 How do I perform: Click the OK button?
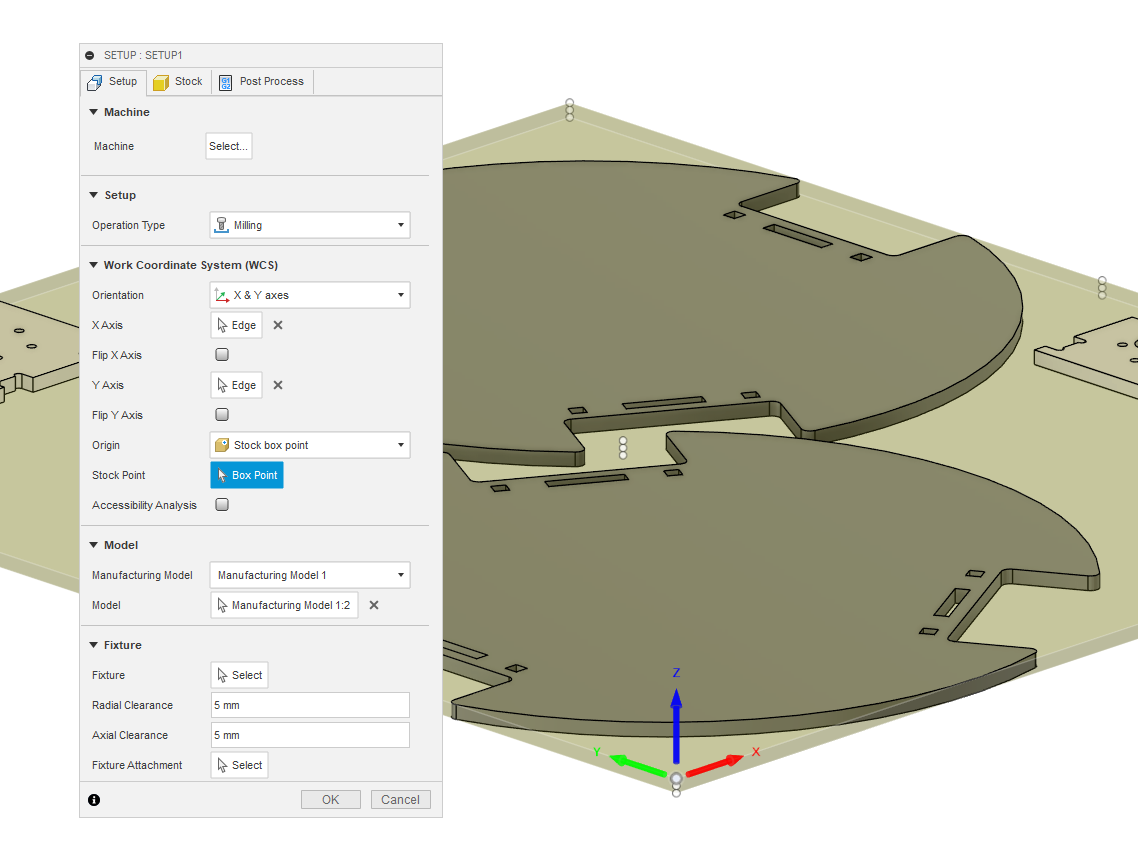point(331,800)
